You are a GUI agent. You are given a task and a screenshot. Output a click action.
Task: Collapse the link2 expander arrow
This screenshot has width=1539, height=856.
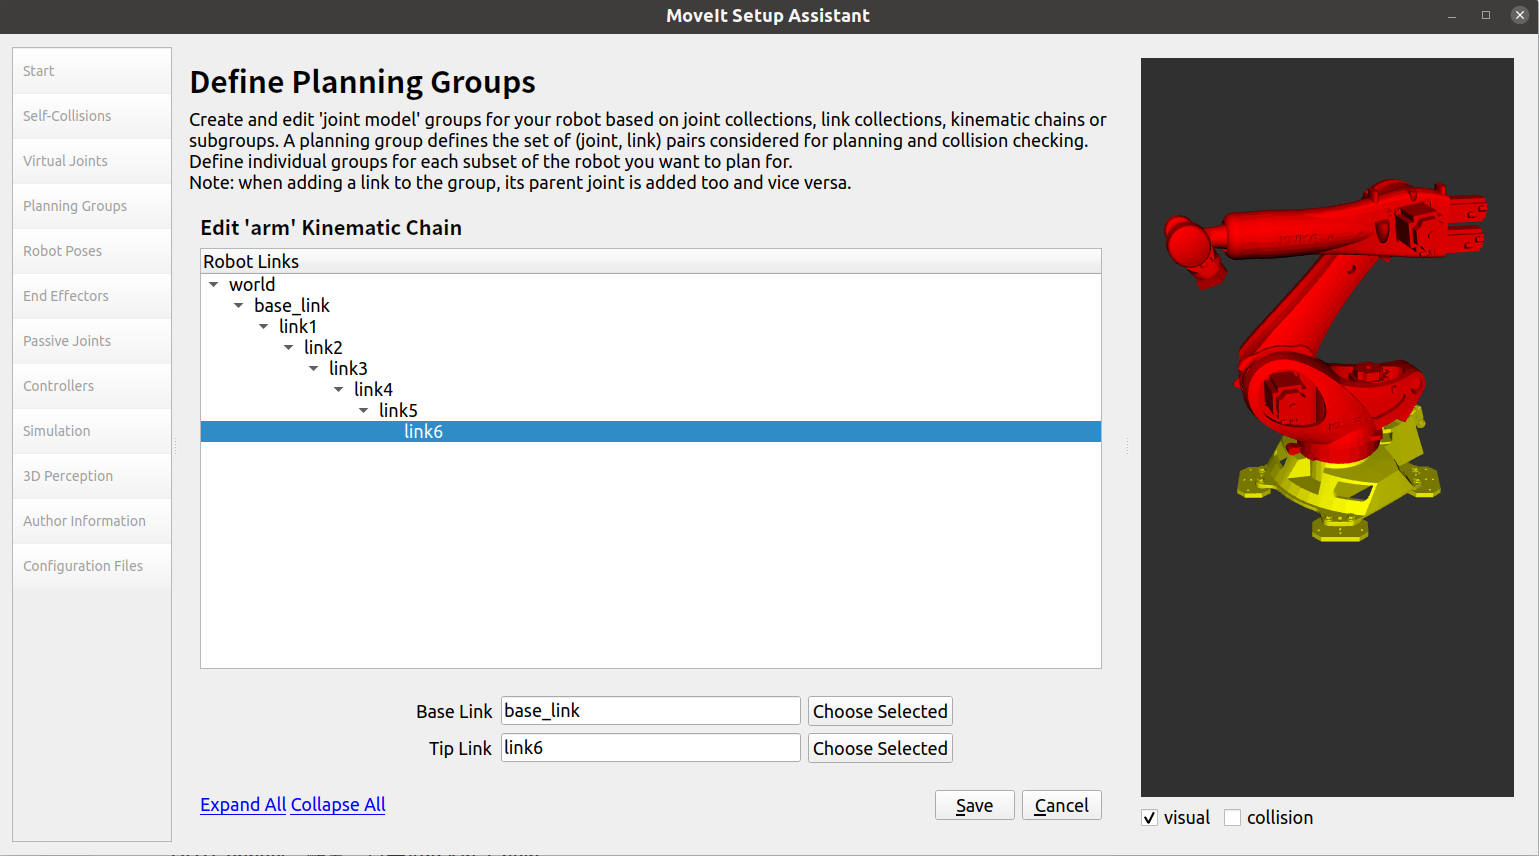(x=288, y=348)
